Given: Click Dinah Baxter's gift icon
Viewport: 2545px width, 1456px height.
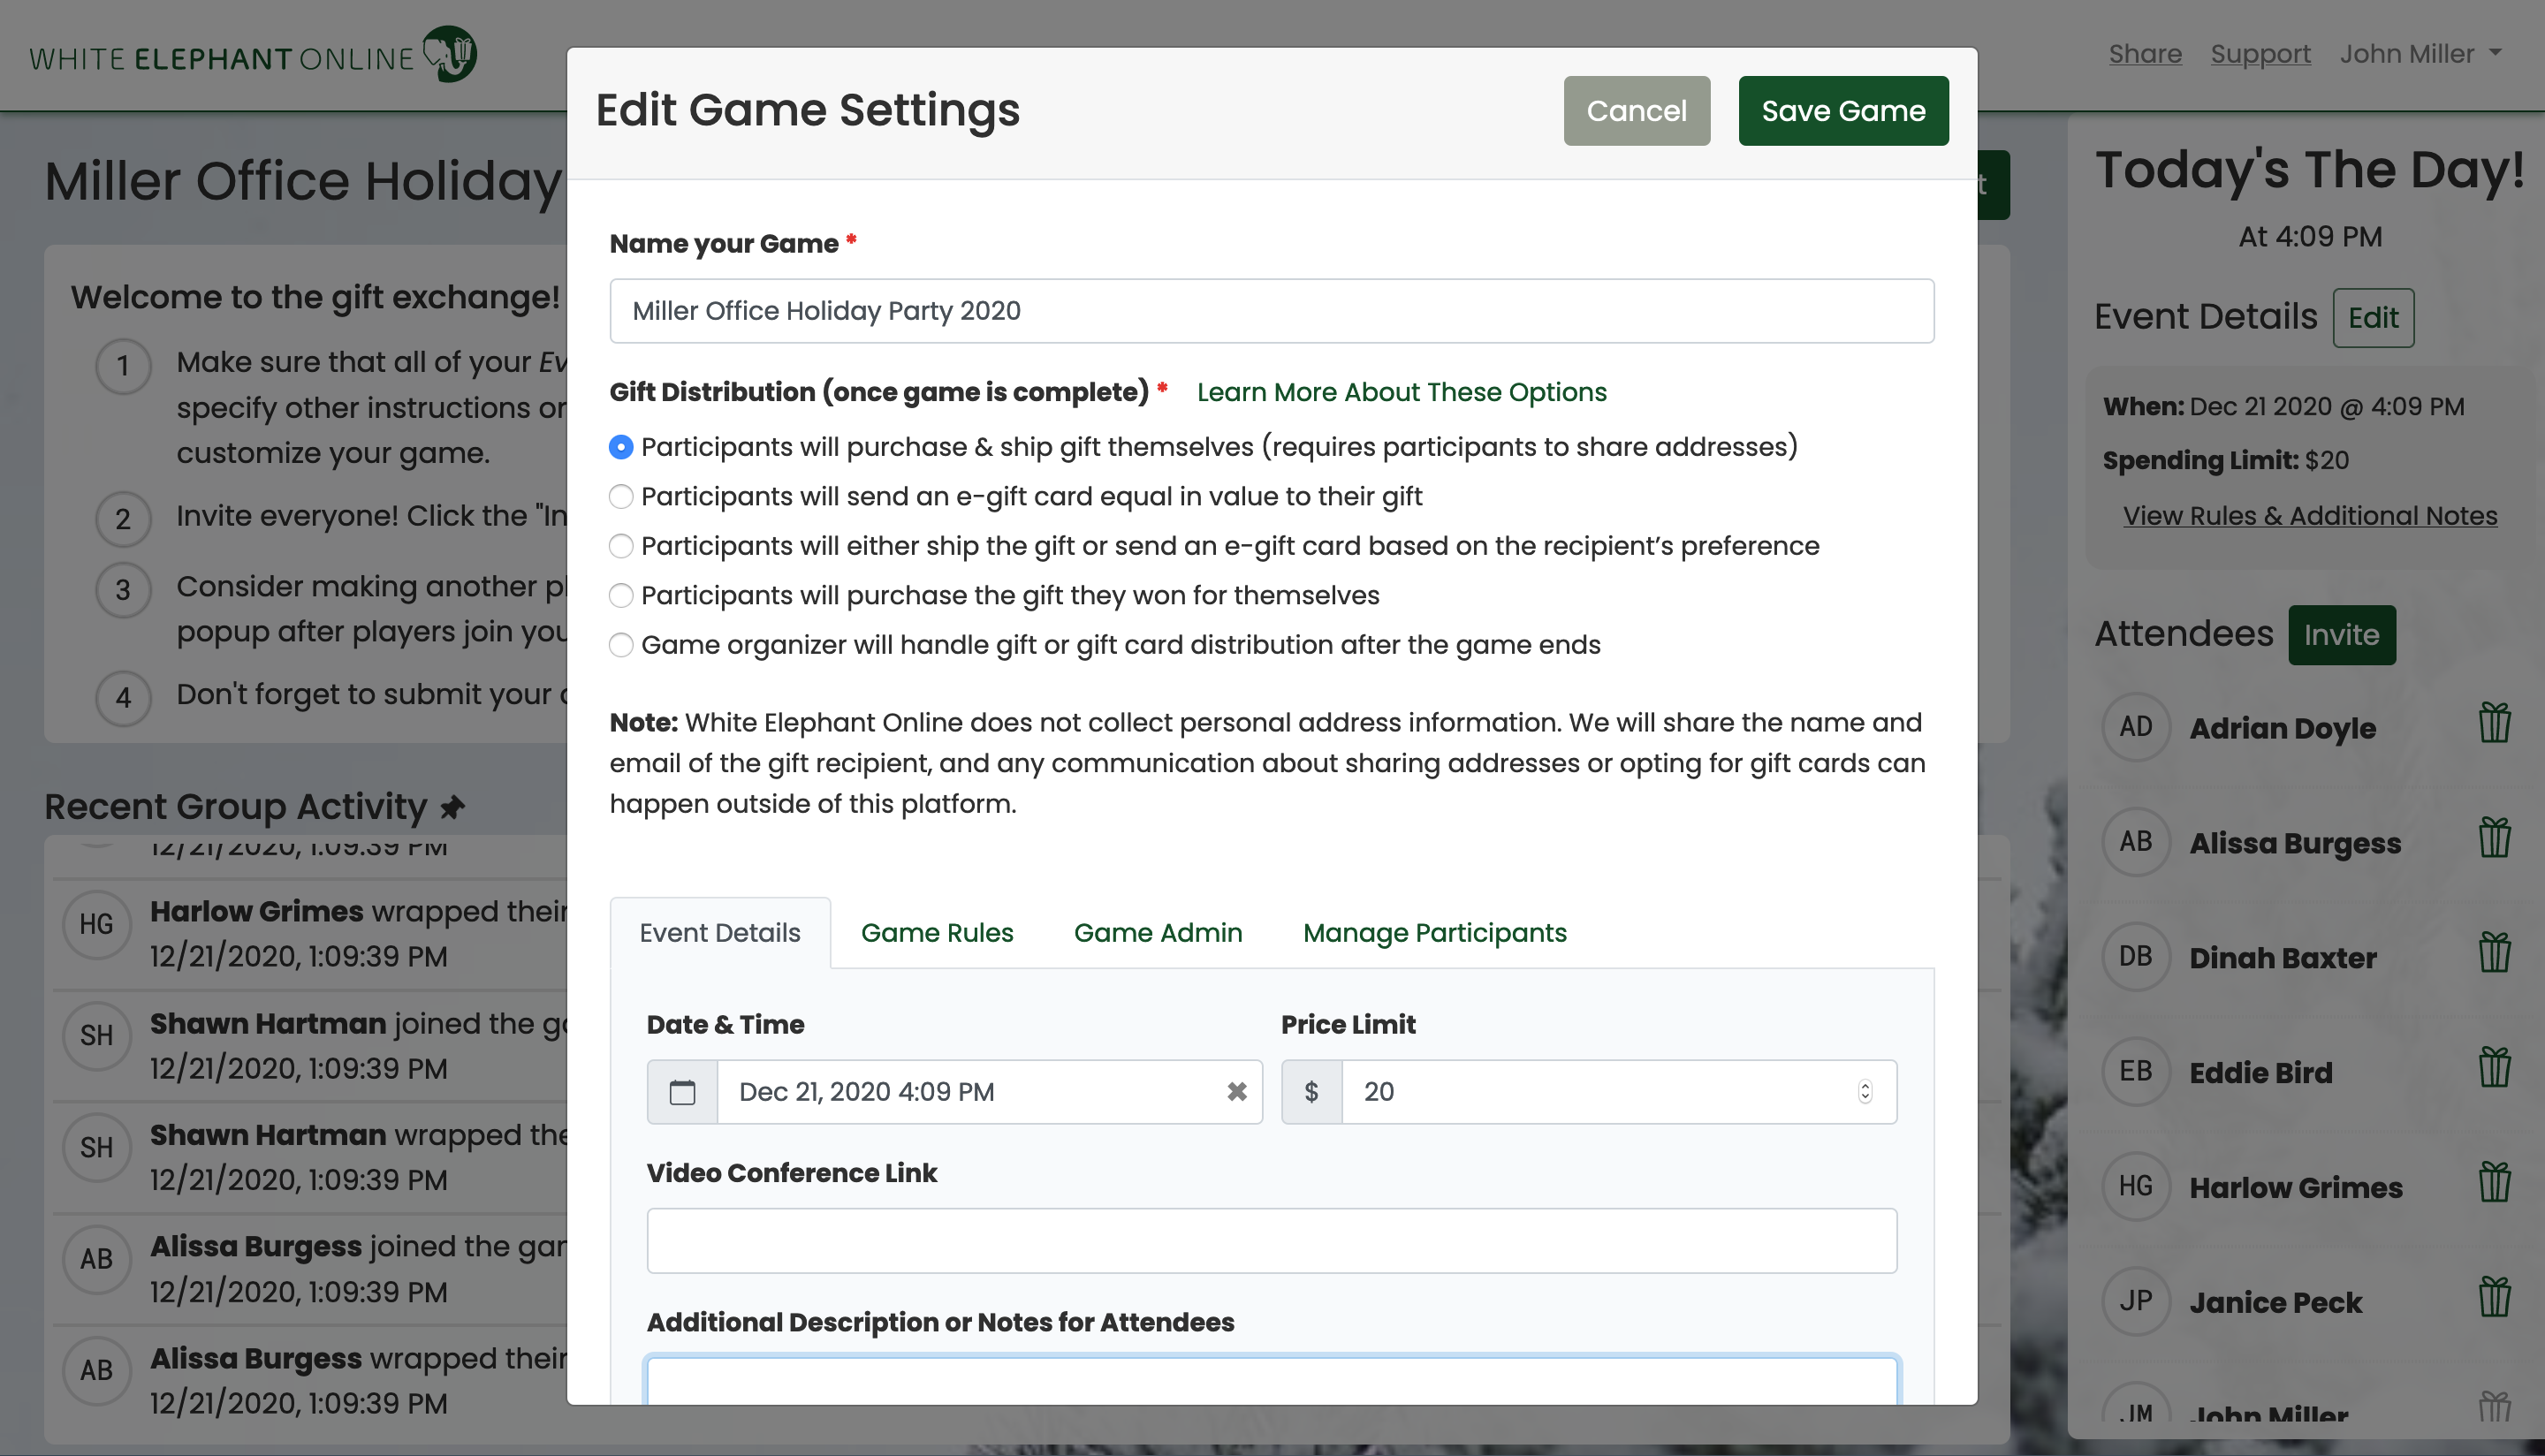Looking at the screenshot, I should (x=2494, y=952).
